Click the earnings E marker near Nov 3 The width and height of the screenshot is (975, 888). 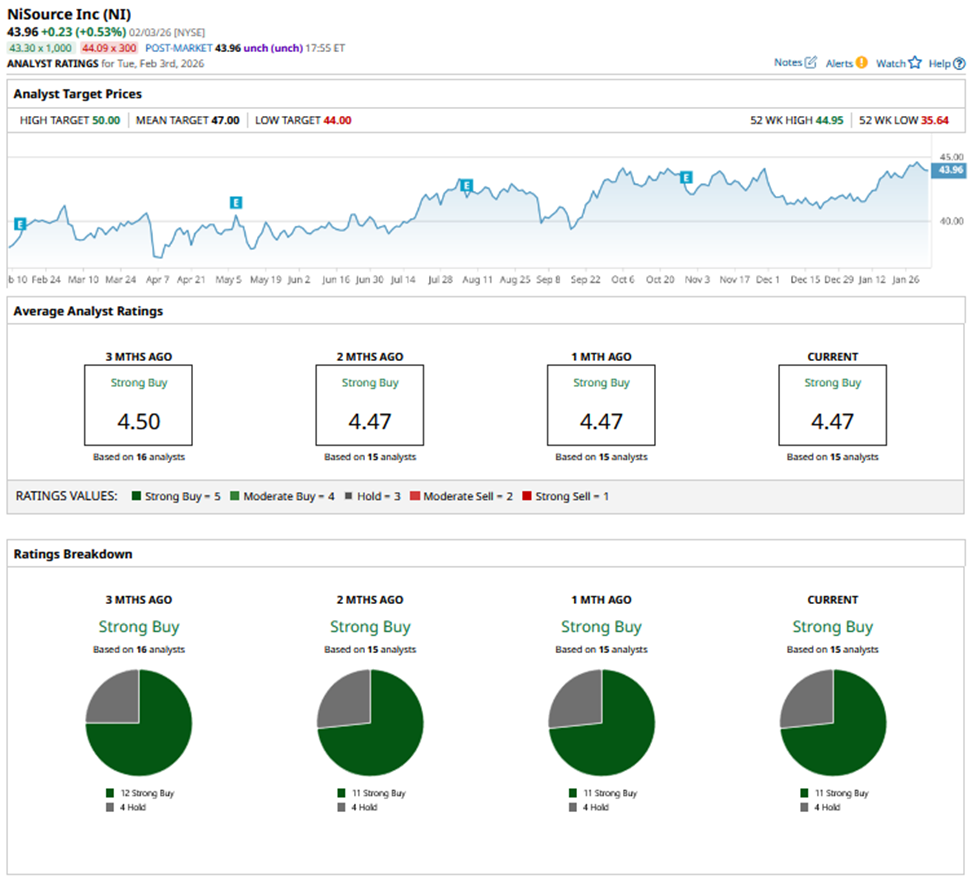pyautogui.click(x=686, y=177)
